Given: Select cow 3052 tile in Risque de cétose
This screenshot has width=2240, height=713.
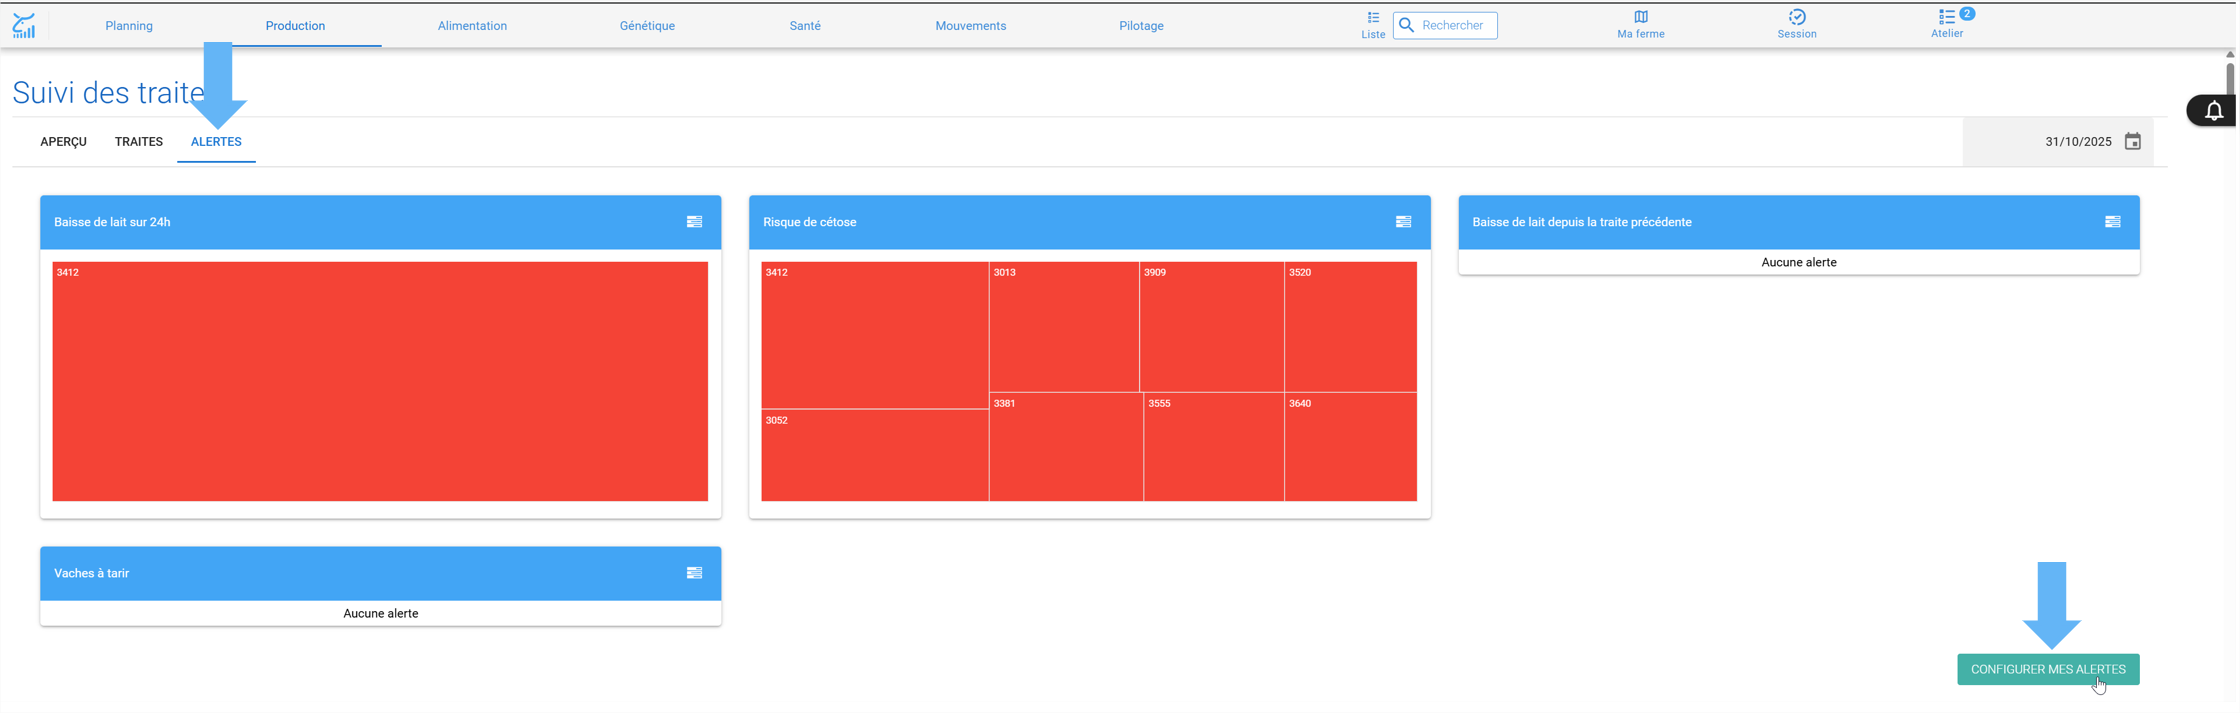Looking at the screenshot, I should tap(875, 456).
